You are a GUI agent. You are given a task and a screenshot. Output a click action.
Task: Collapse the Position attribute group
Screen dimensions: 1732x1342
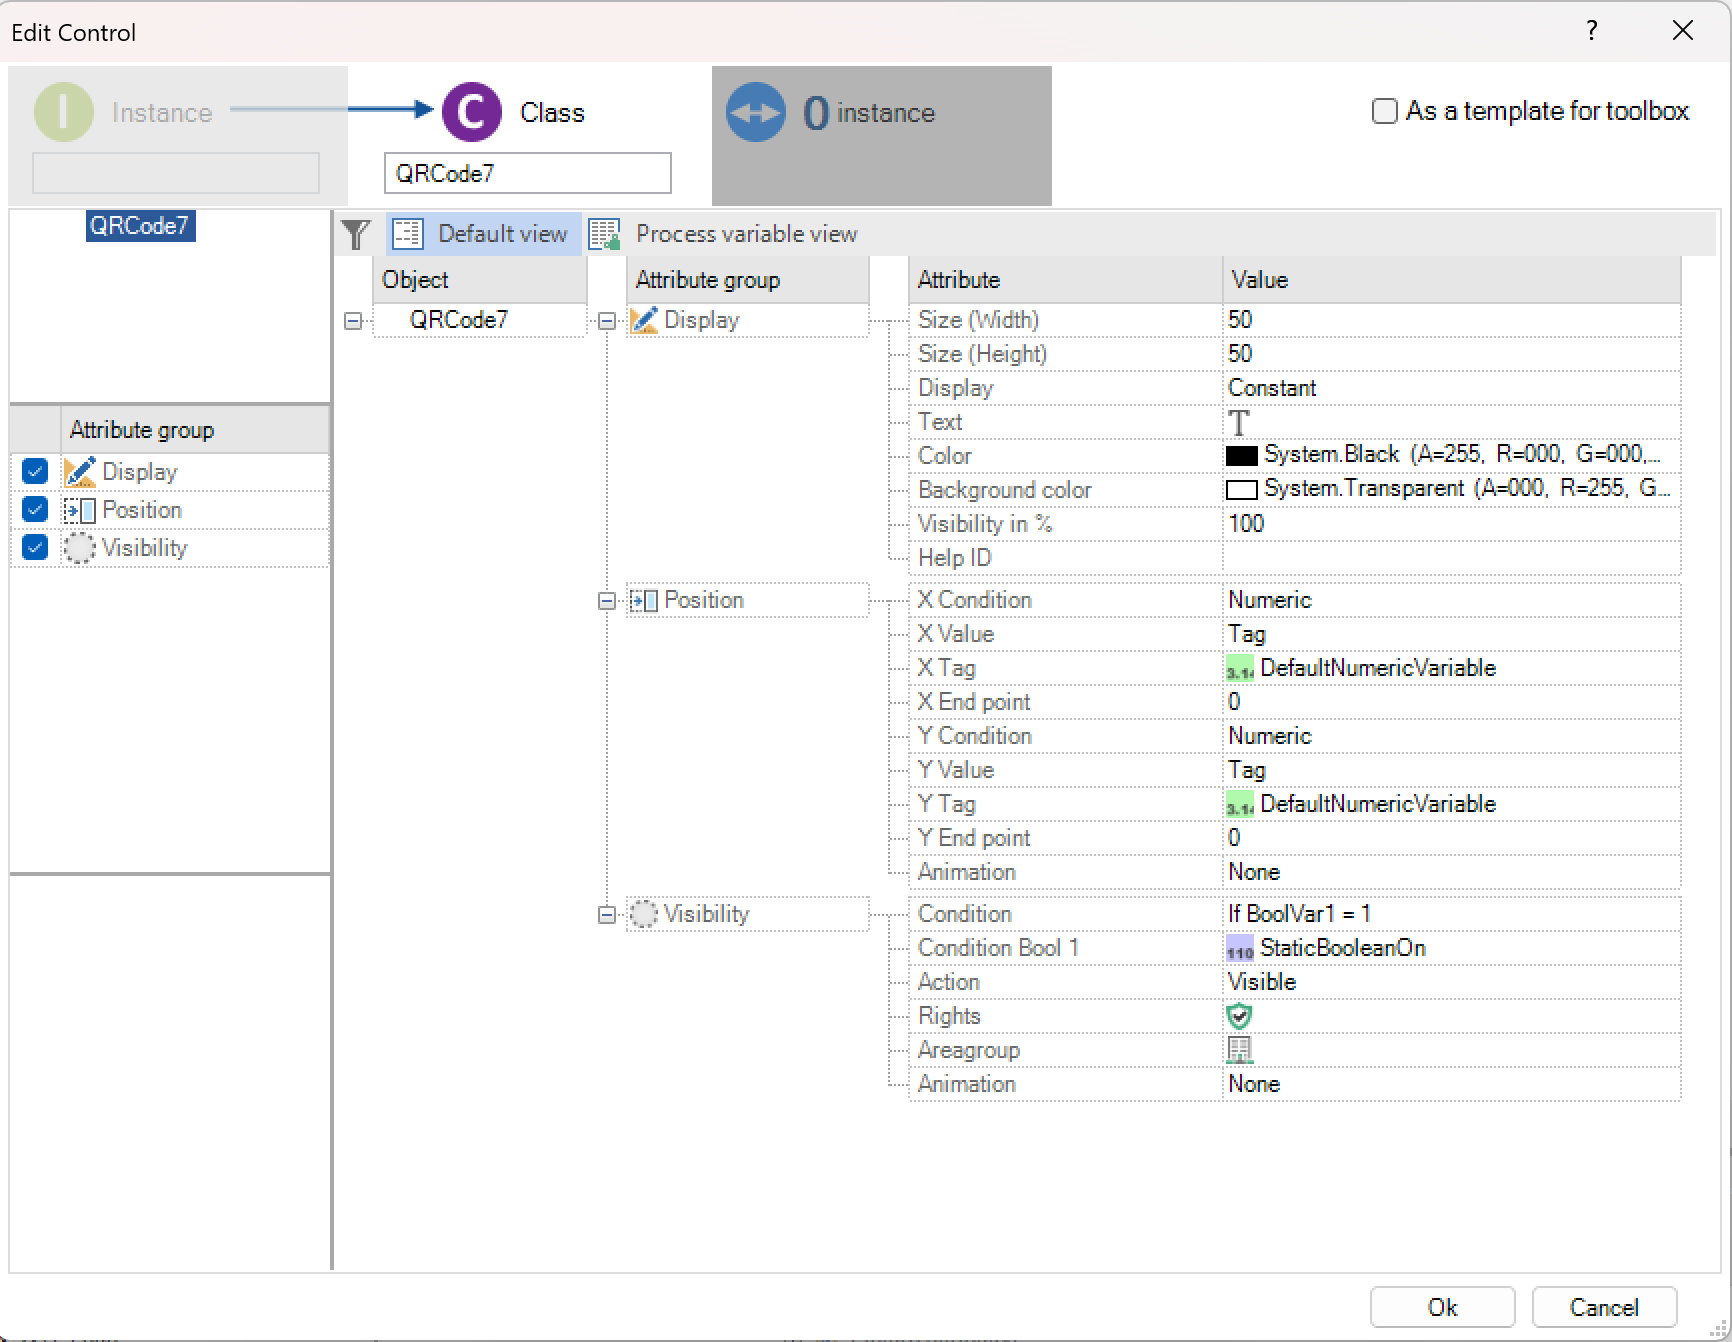click(x=606, y=601)
